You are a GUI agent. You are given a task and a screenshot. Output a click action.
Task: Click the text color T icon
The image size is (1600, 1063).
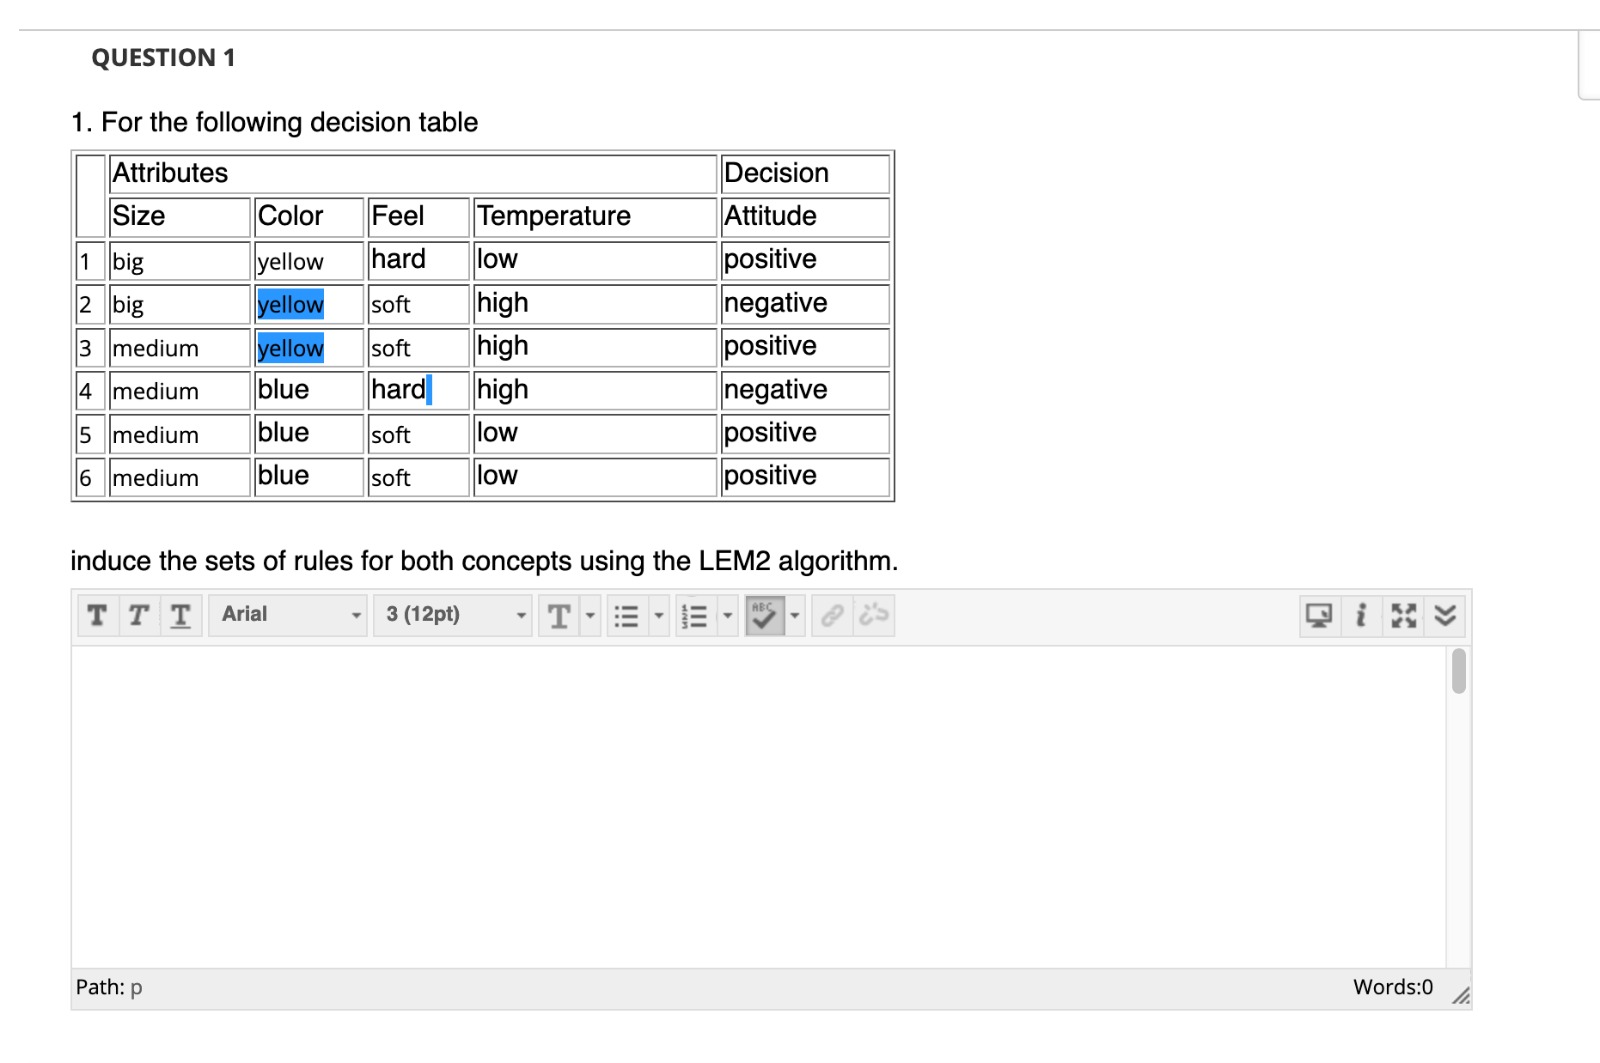click(559, 616)
